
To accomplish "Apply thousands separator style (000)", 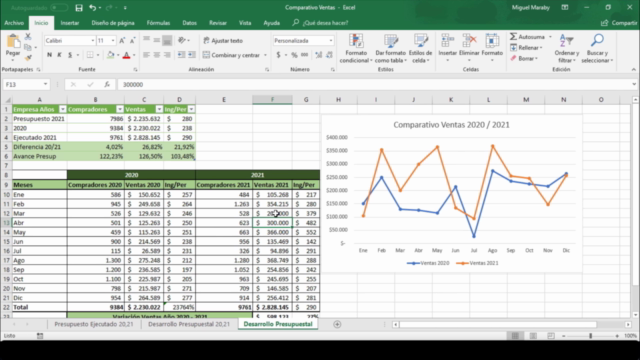I will coord(304,55).
